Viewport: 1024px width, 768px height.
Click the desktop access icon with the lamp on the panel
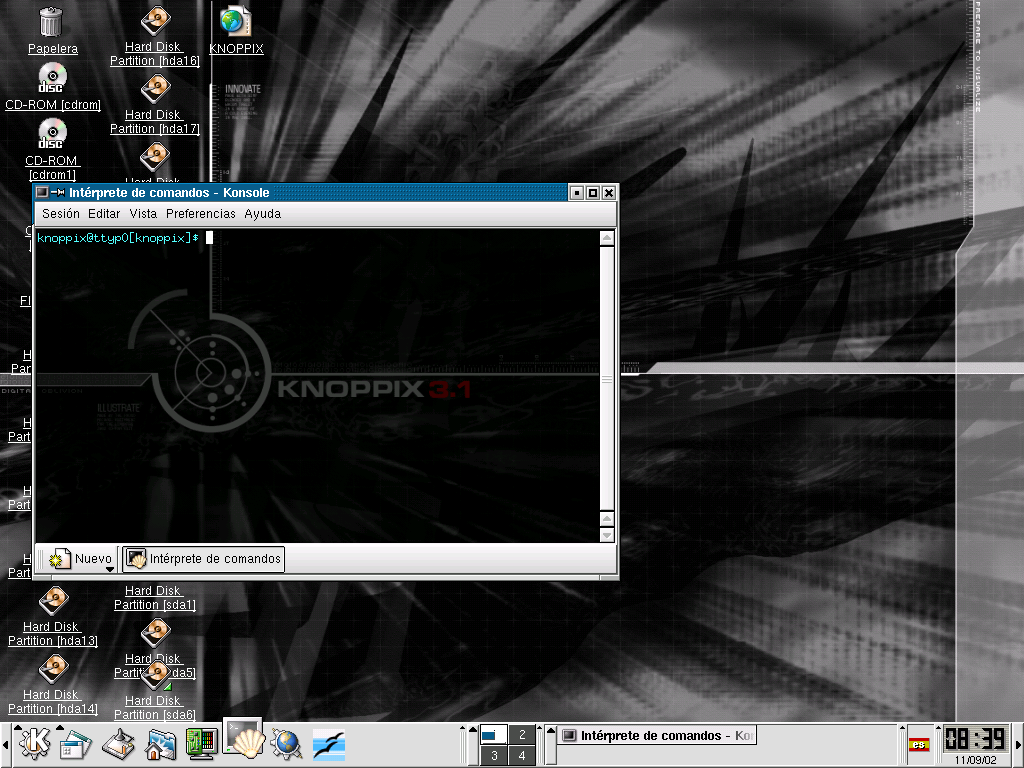(x=118, y=744)
